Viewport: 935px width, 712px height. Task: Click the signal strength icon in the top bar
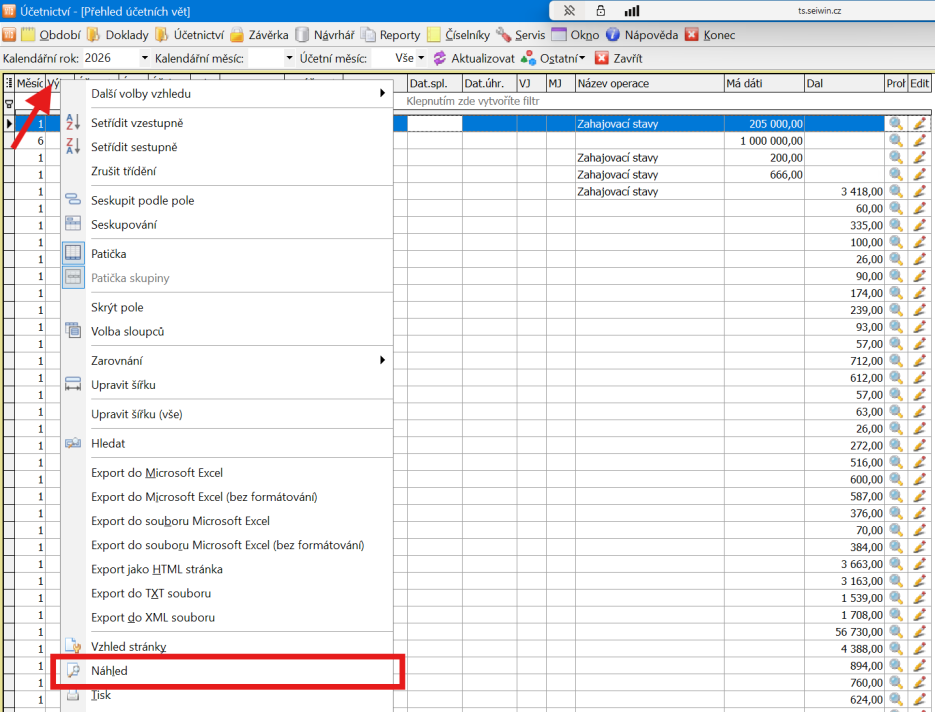point(632,11)
